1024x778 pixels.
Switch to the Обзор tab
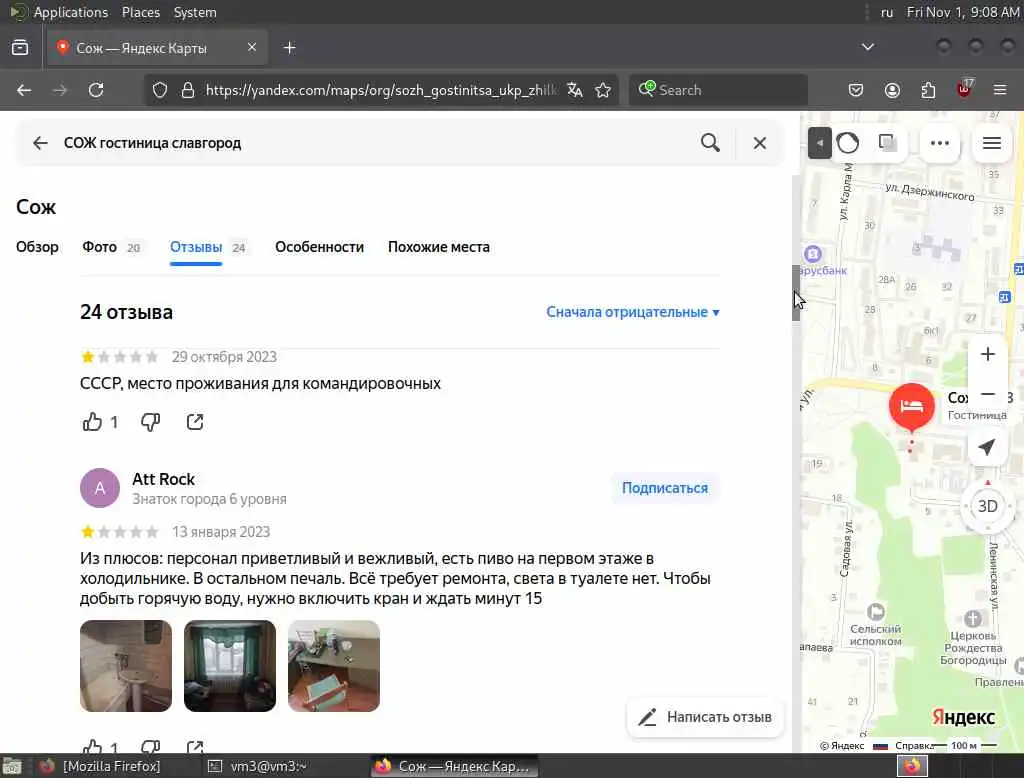(x=37, y=247)
